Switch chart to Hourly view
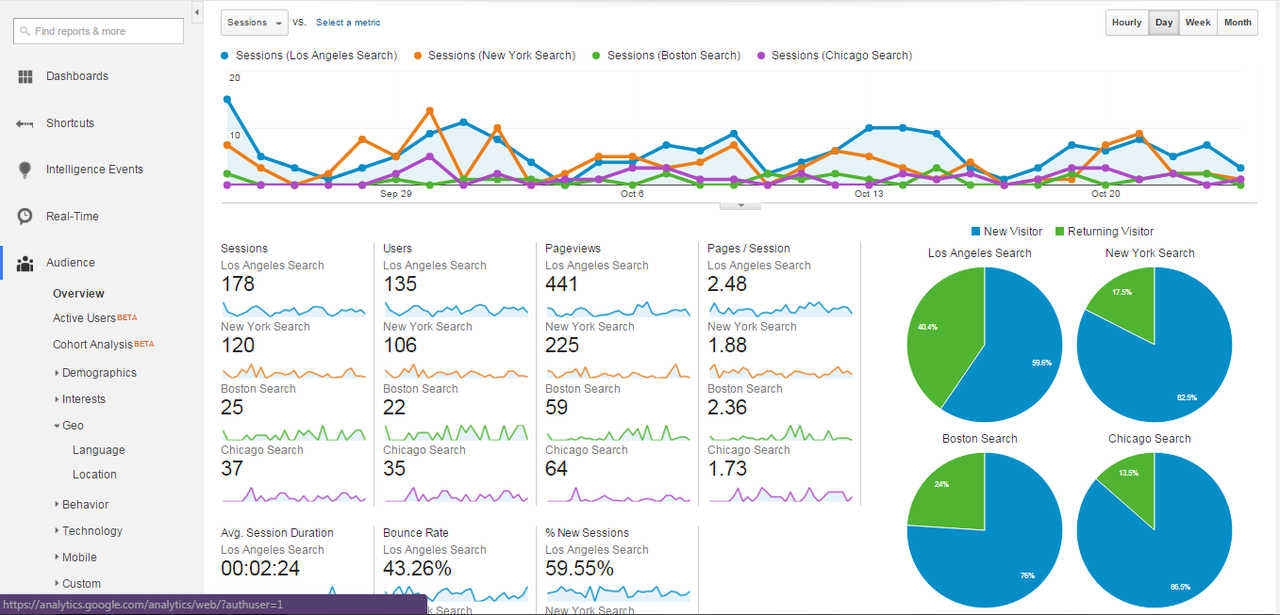Image resolution: width=1280 pixels, height=615 pixels. (1127, 22)
